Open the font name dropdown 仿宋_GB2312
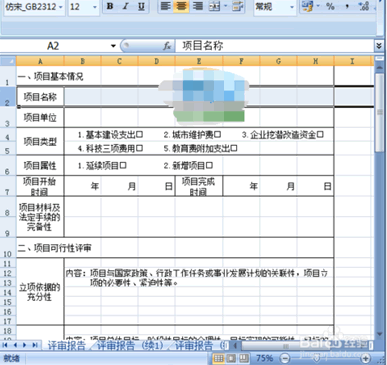Viewport: 387px width, 365px height. coord(61,7)
